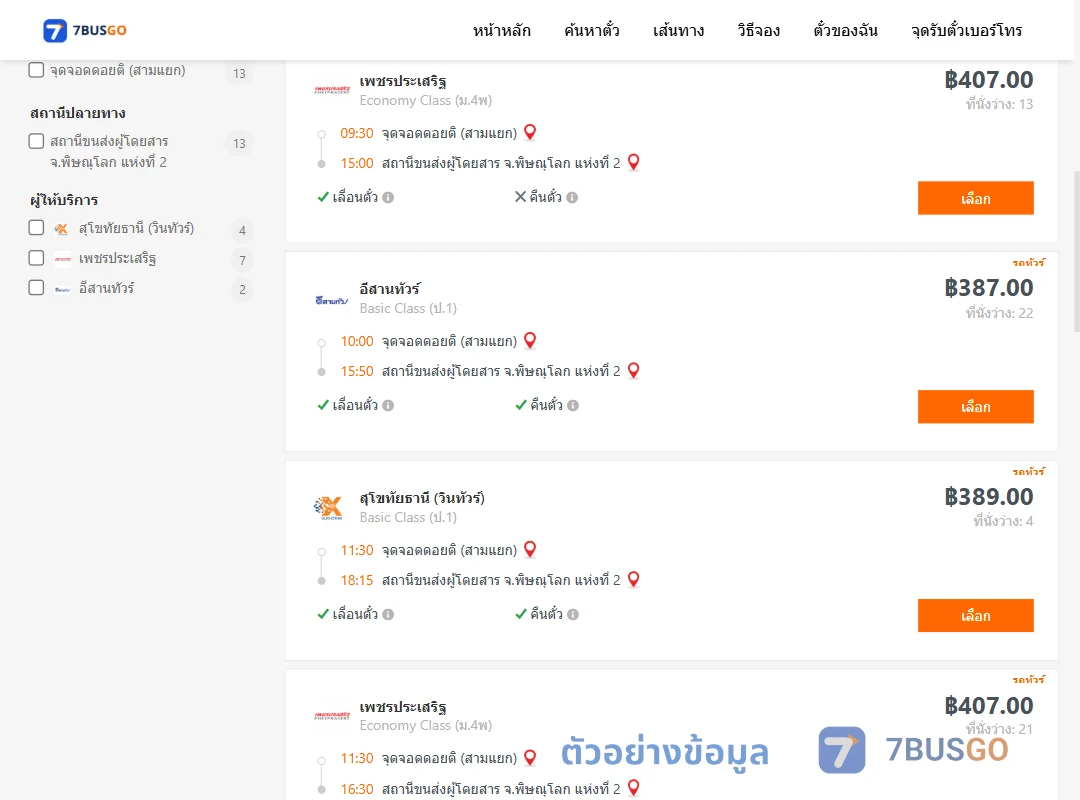Click the สถานีปลายทาง filter heading
The width and height of the screenshot is (1080, 800).
click(78, 113)
